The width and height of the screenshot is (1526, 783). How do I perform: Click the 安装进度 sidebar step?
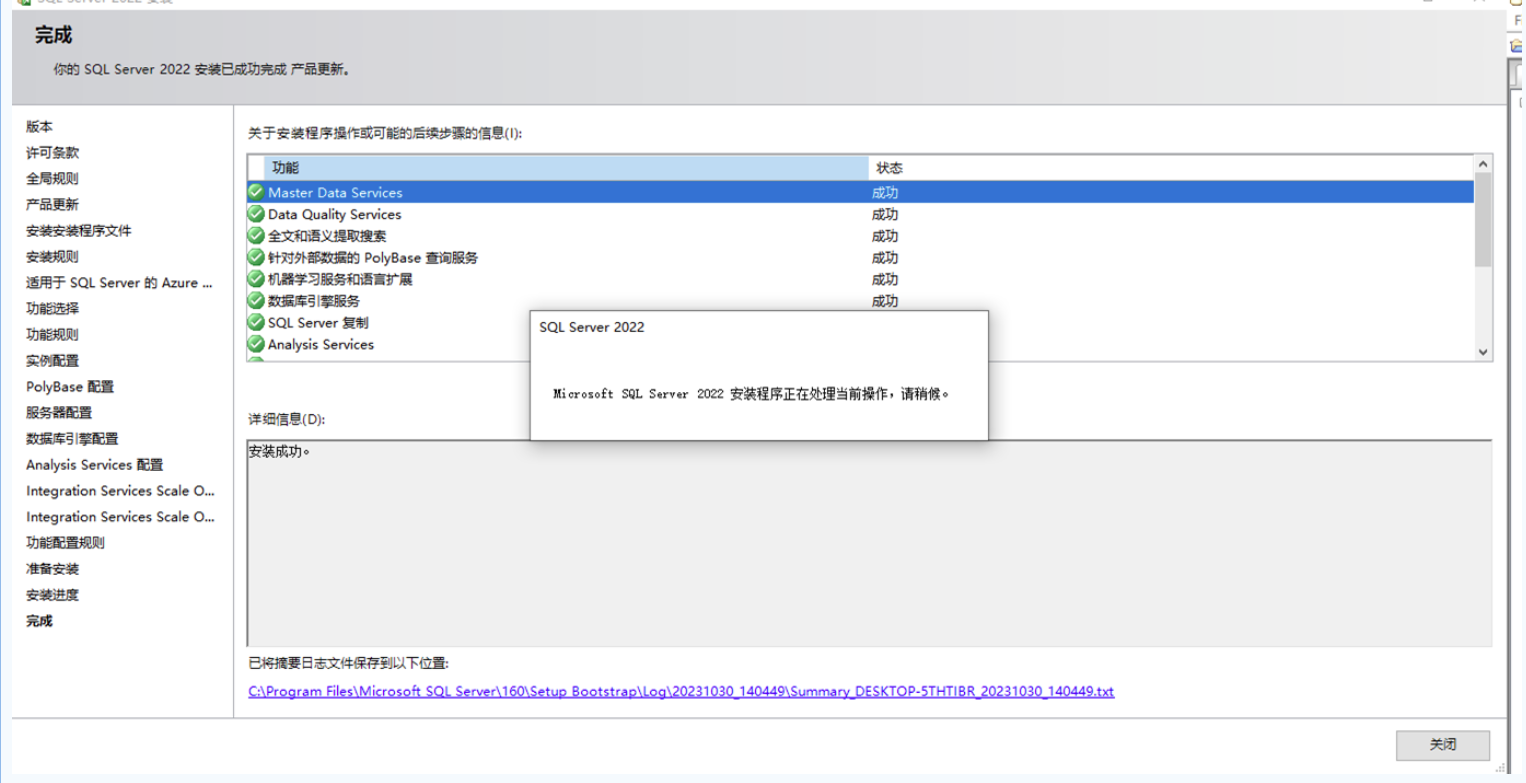tap(52, 595)
